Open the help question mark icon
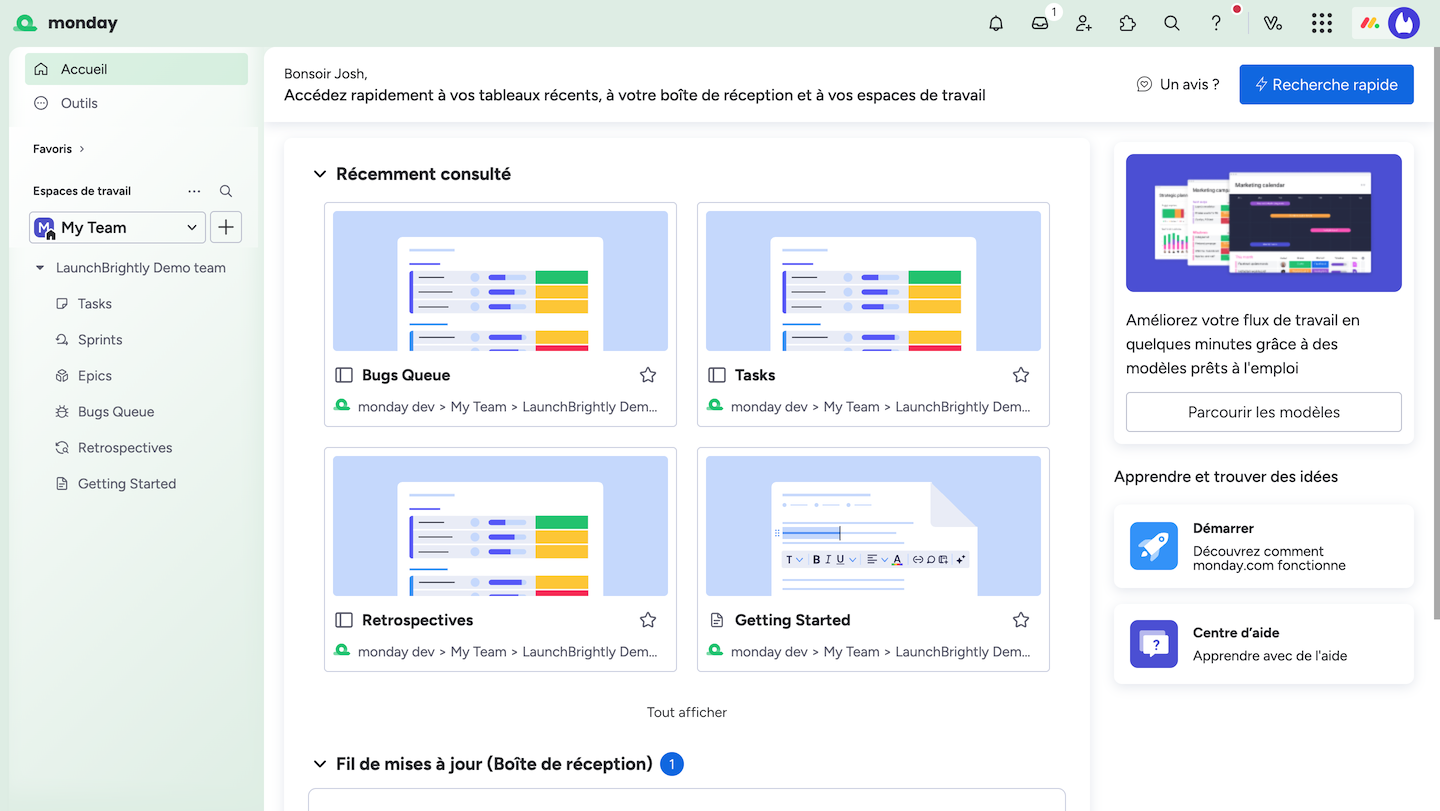The height and width of the screenshot is (811, 1440). click(1216, 23)
